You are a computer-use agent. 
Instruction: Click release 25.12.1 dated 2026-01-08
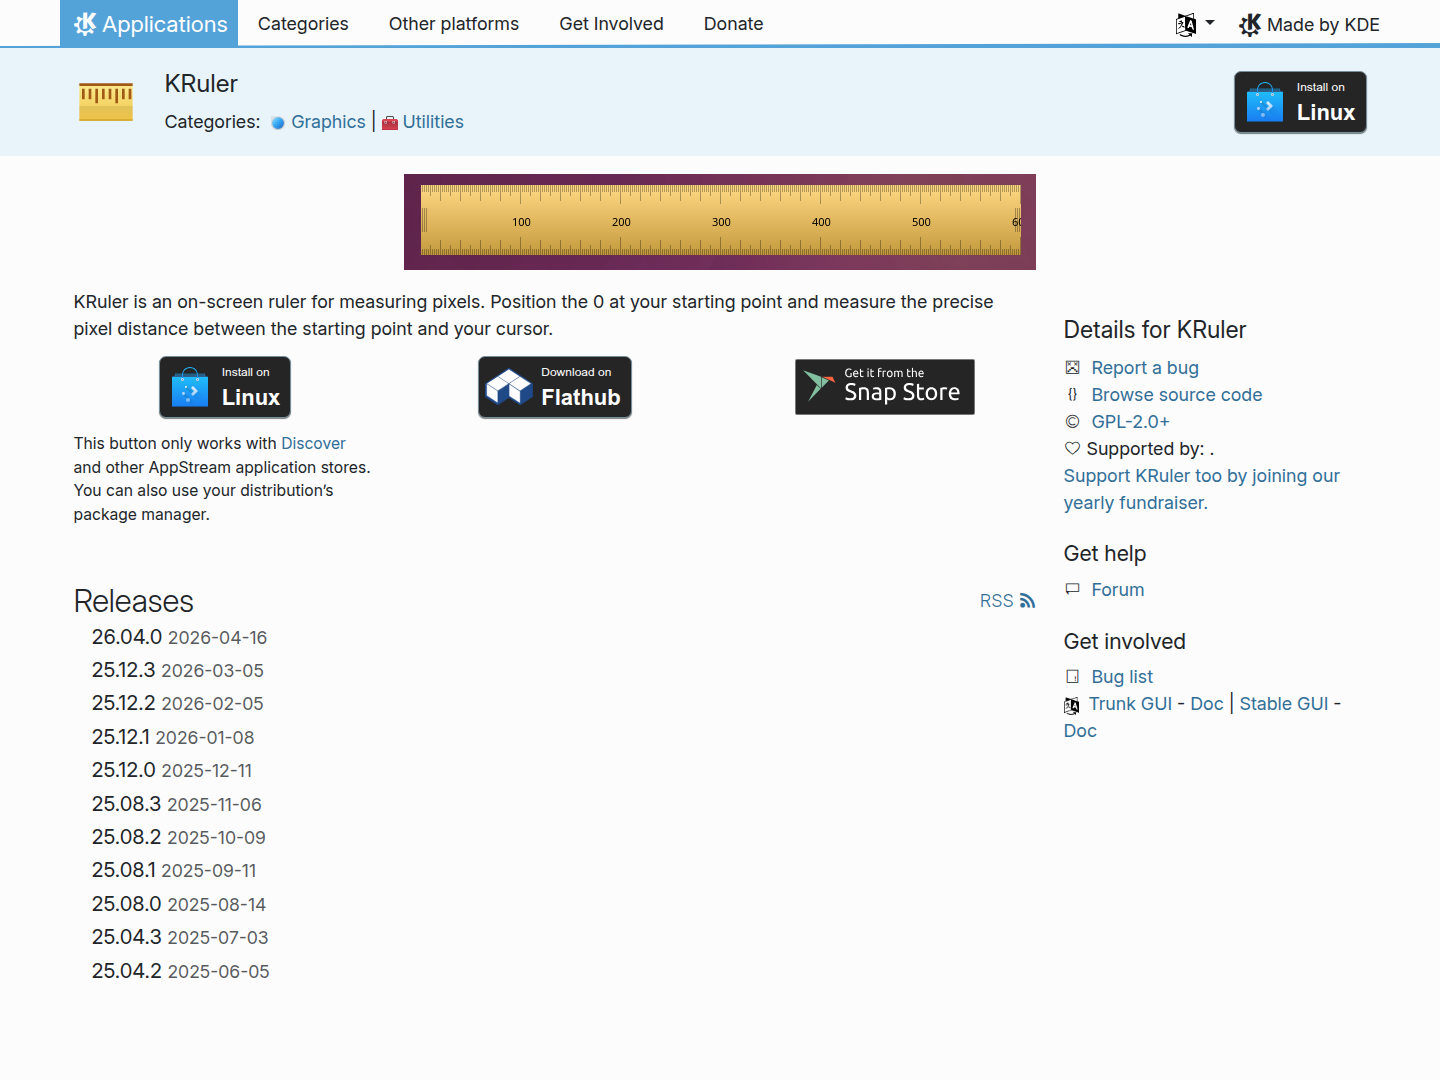(x=173, y=737)
